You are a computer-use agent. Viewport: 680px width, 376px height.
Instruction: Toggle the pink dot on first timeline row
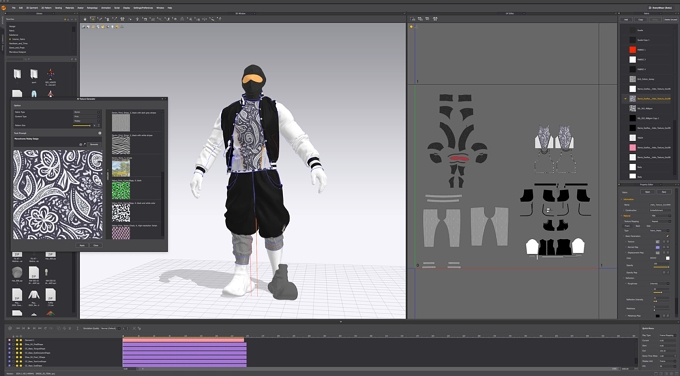(x=10, y=340)
